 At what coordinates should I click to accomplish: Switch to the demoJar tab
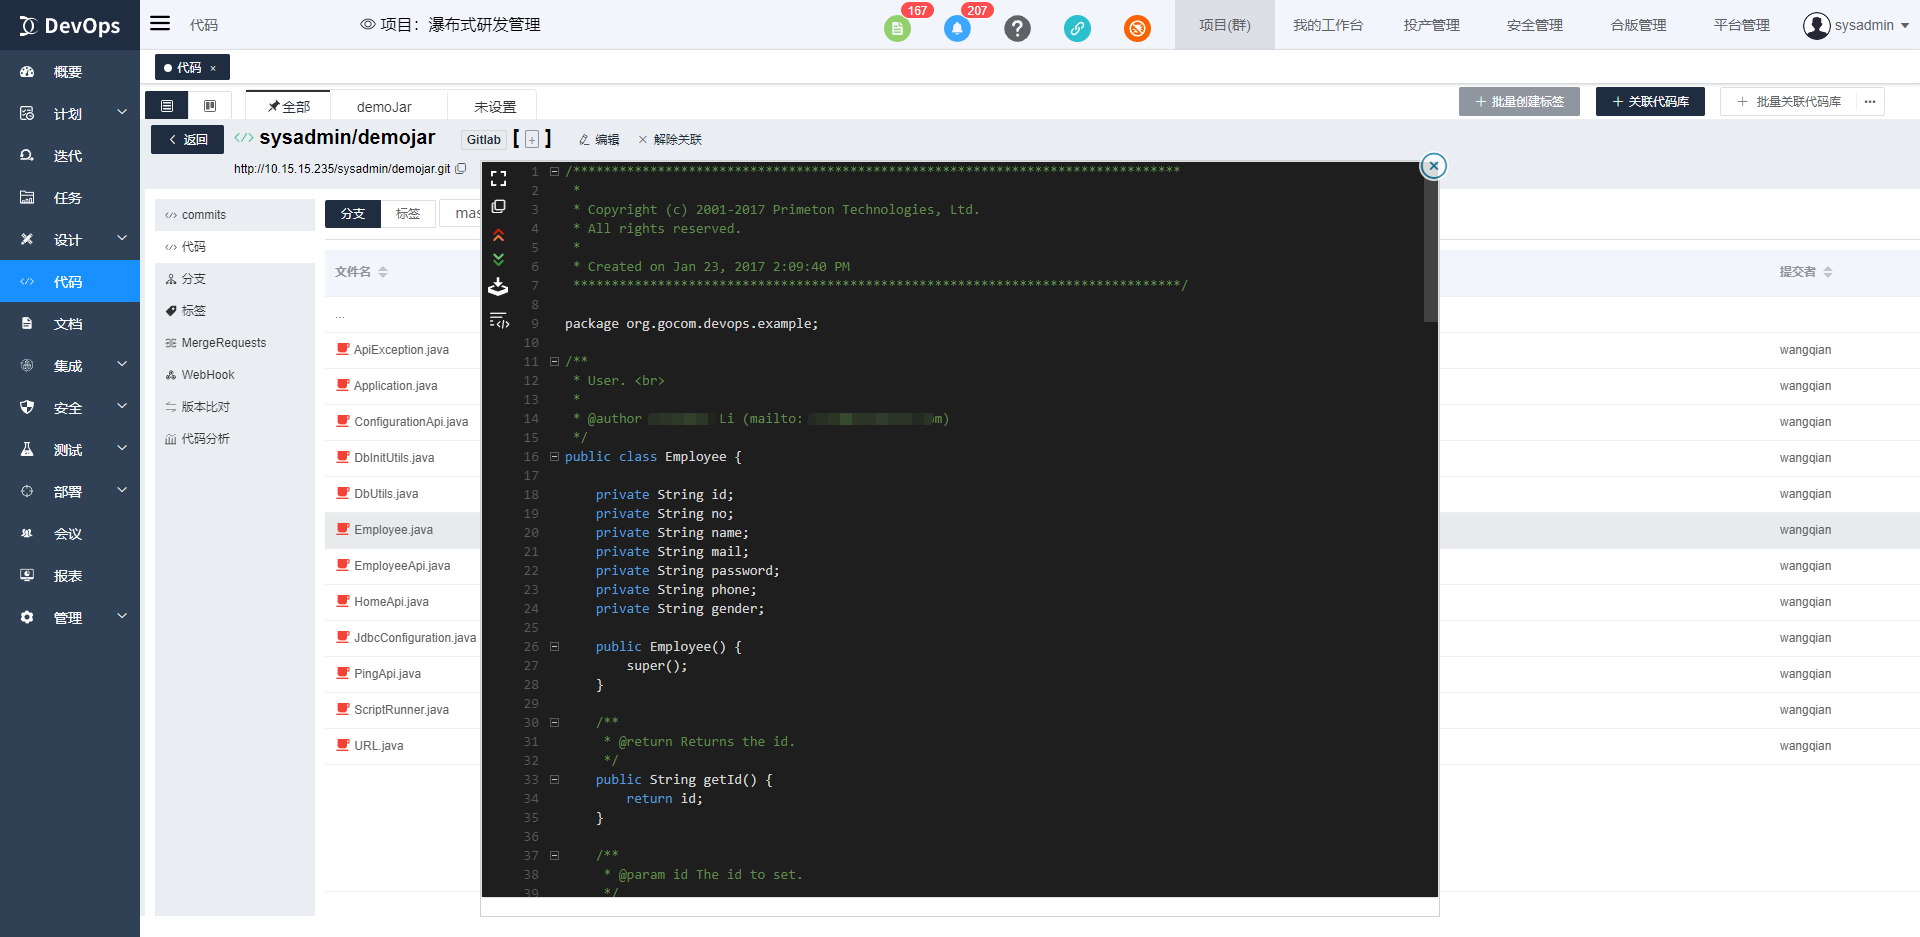tap(384, 107)
